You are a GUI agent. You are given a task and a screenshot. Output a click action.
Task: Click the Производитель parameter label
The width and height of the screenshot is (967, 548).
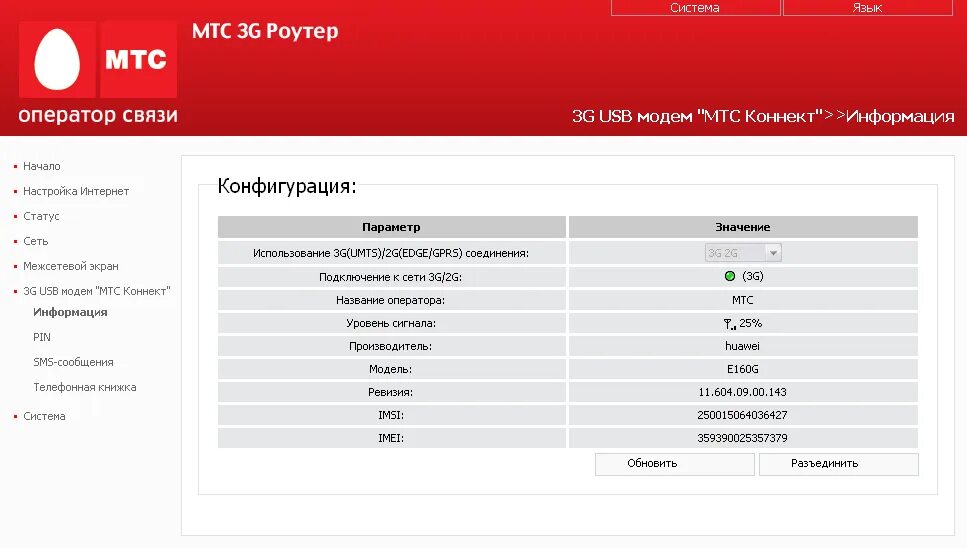pos(390,346)
